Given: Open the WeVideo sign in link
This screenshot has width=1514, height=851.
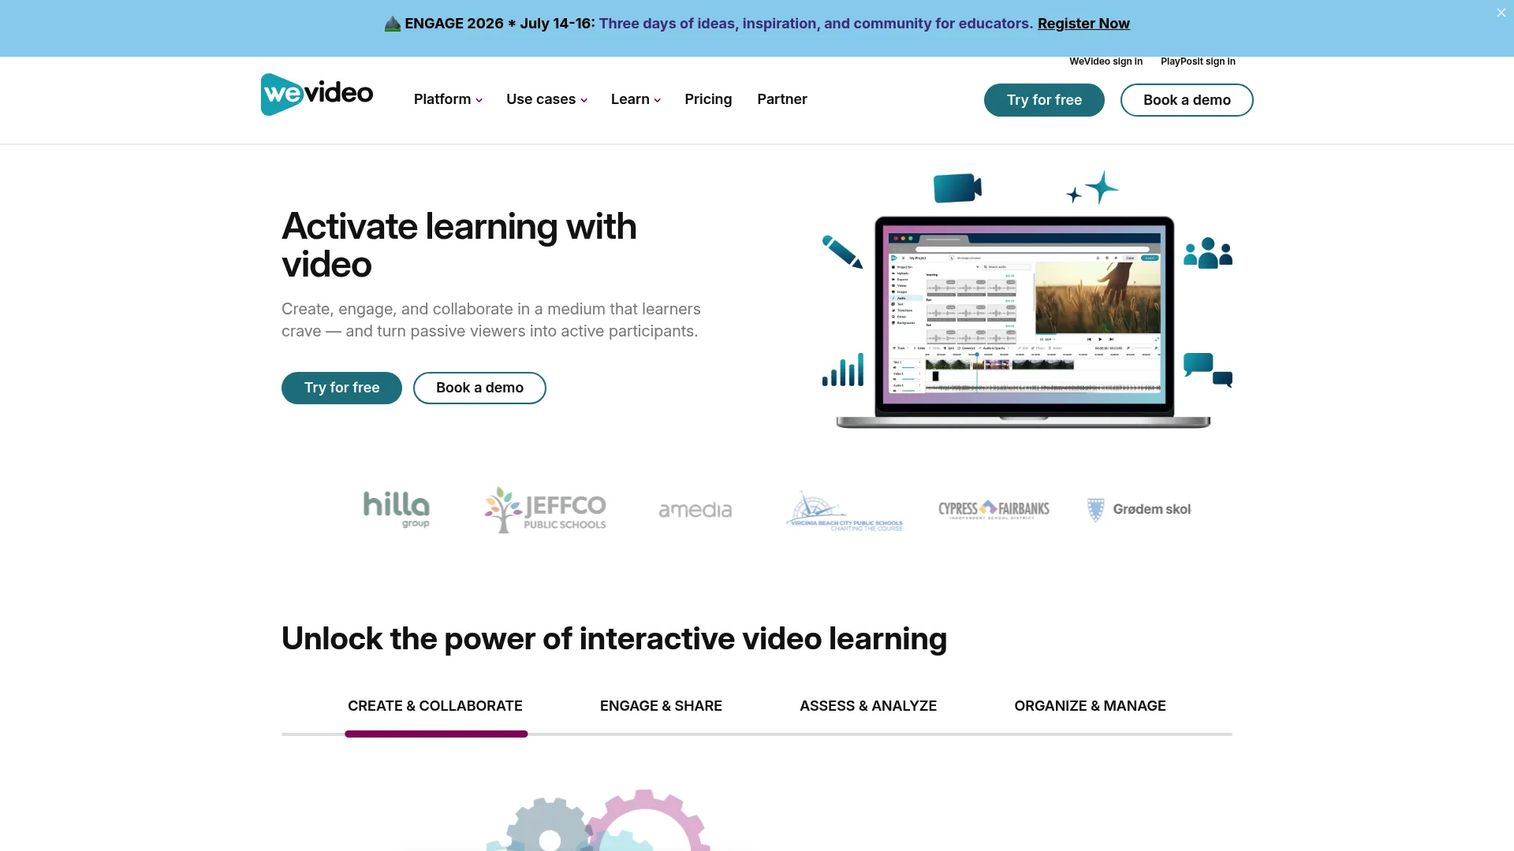Looking at the screenshot, I should click(1106, 61).
